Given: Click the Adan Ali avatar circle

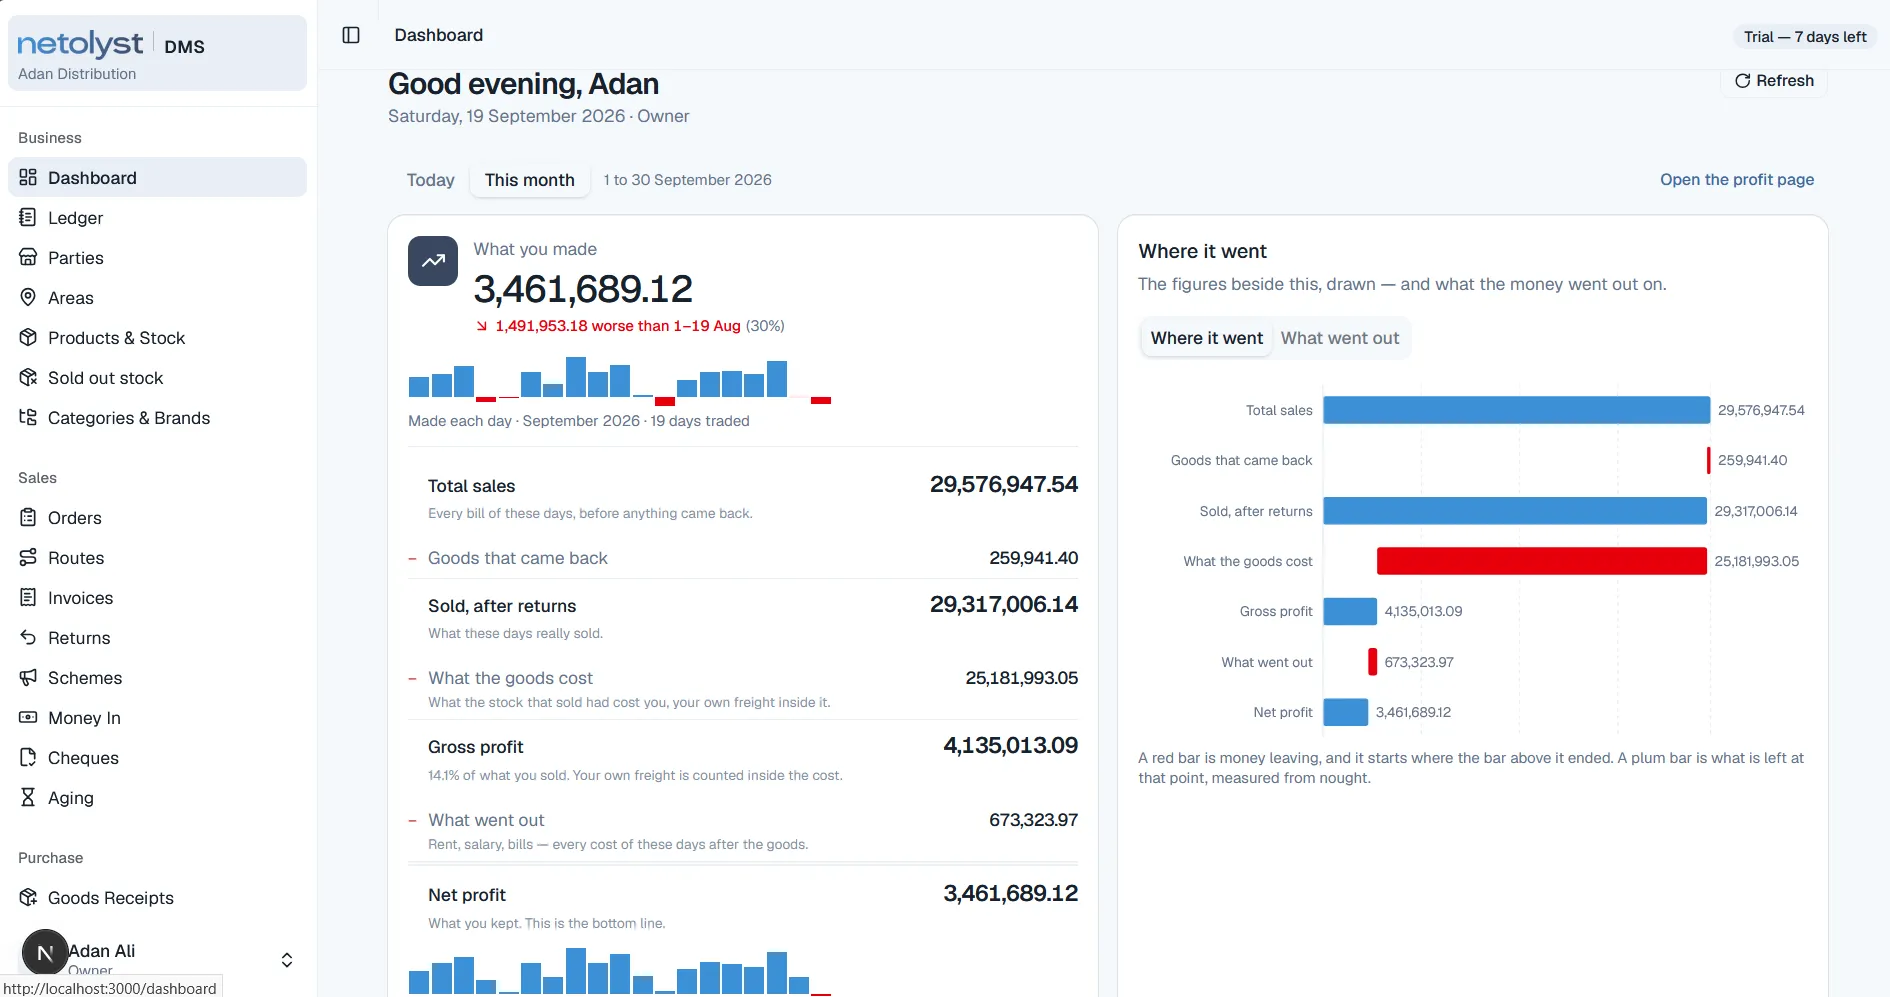Looking at the screenshot, I should 45,953.
